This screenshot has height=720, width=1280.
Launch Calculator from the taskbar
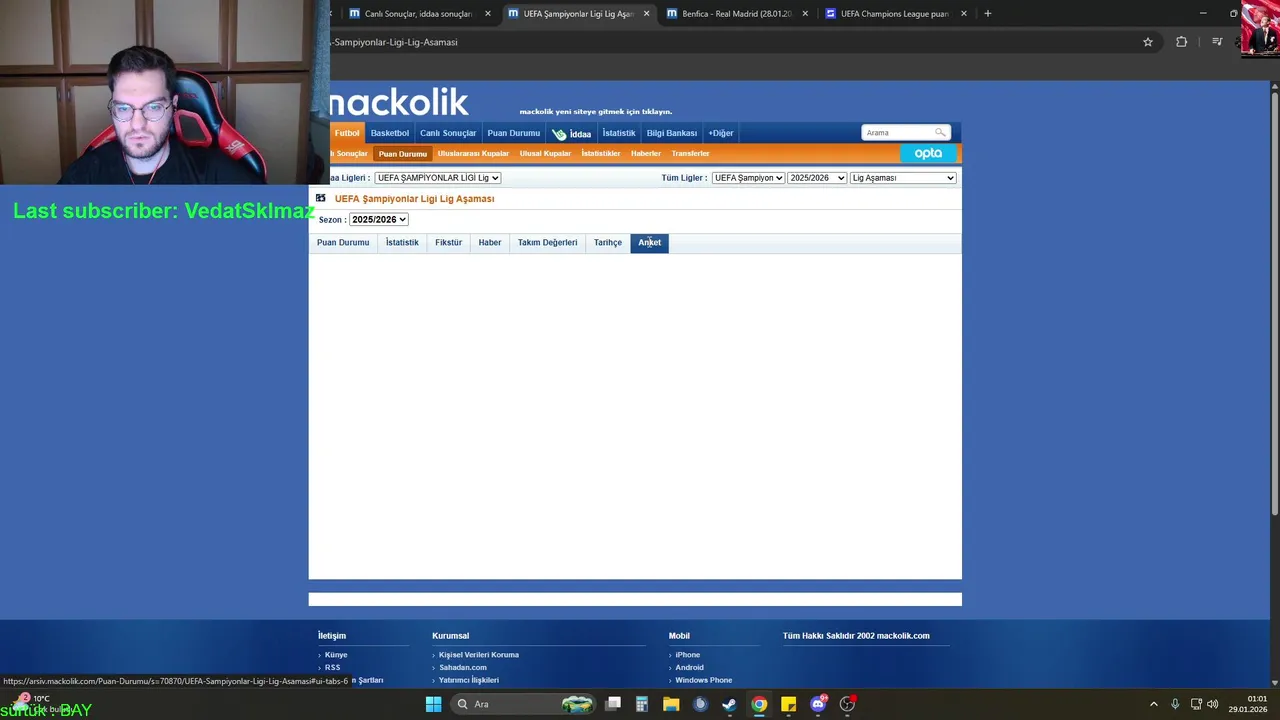coord(642,704)
